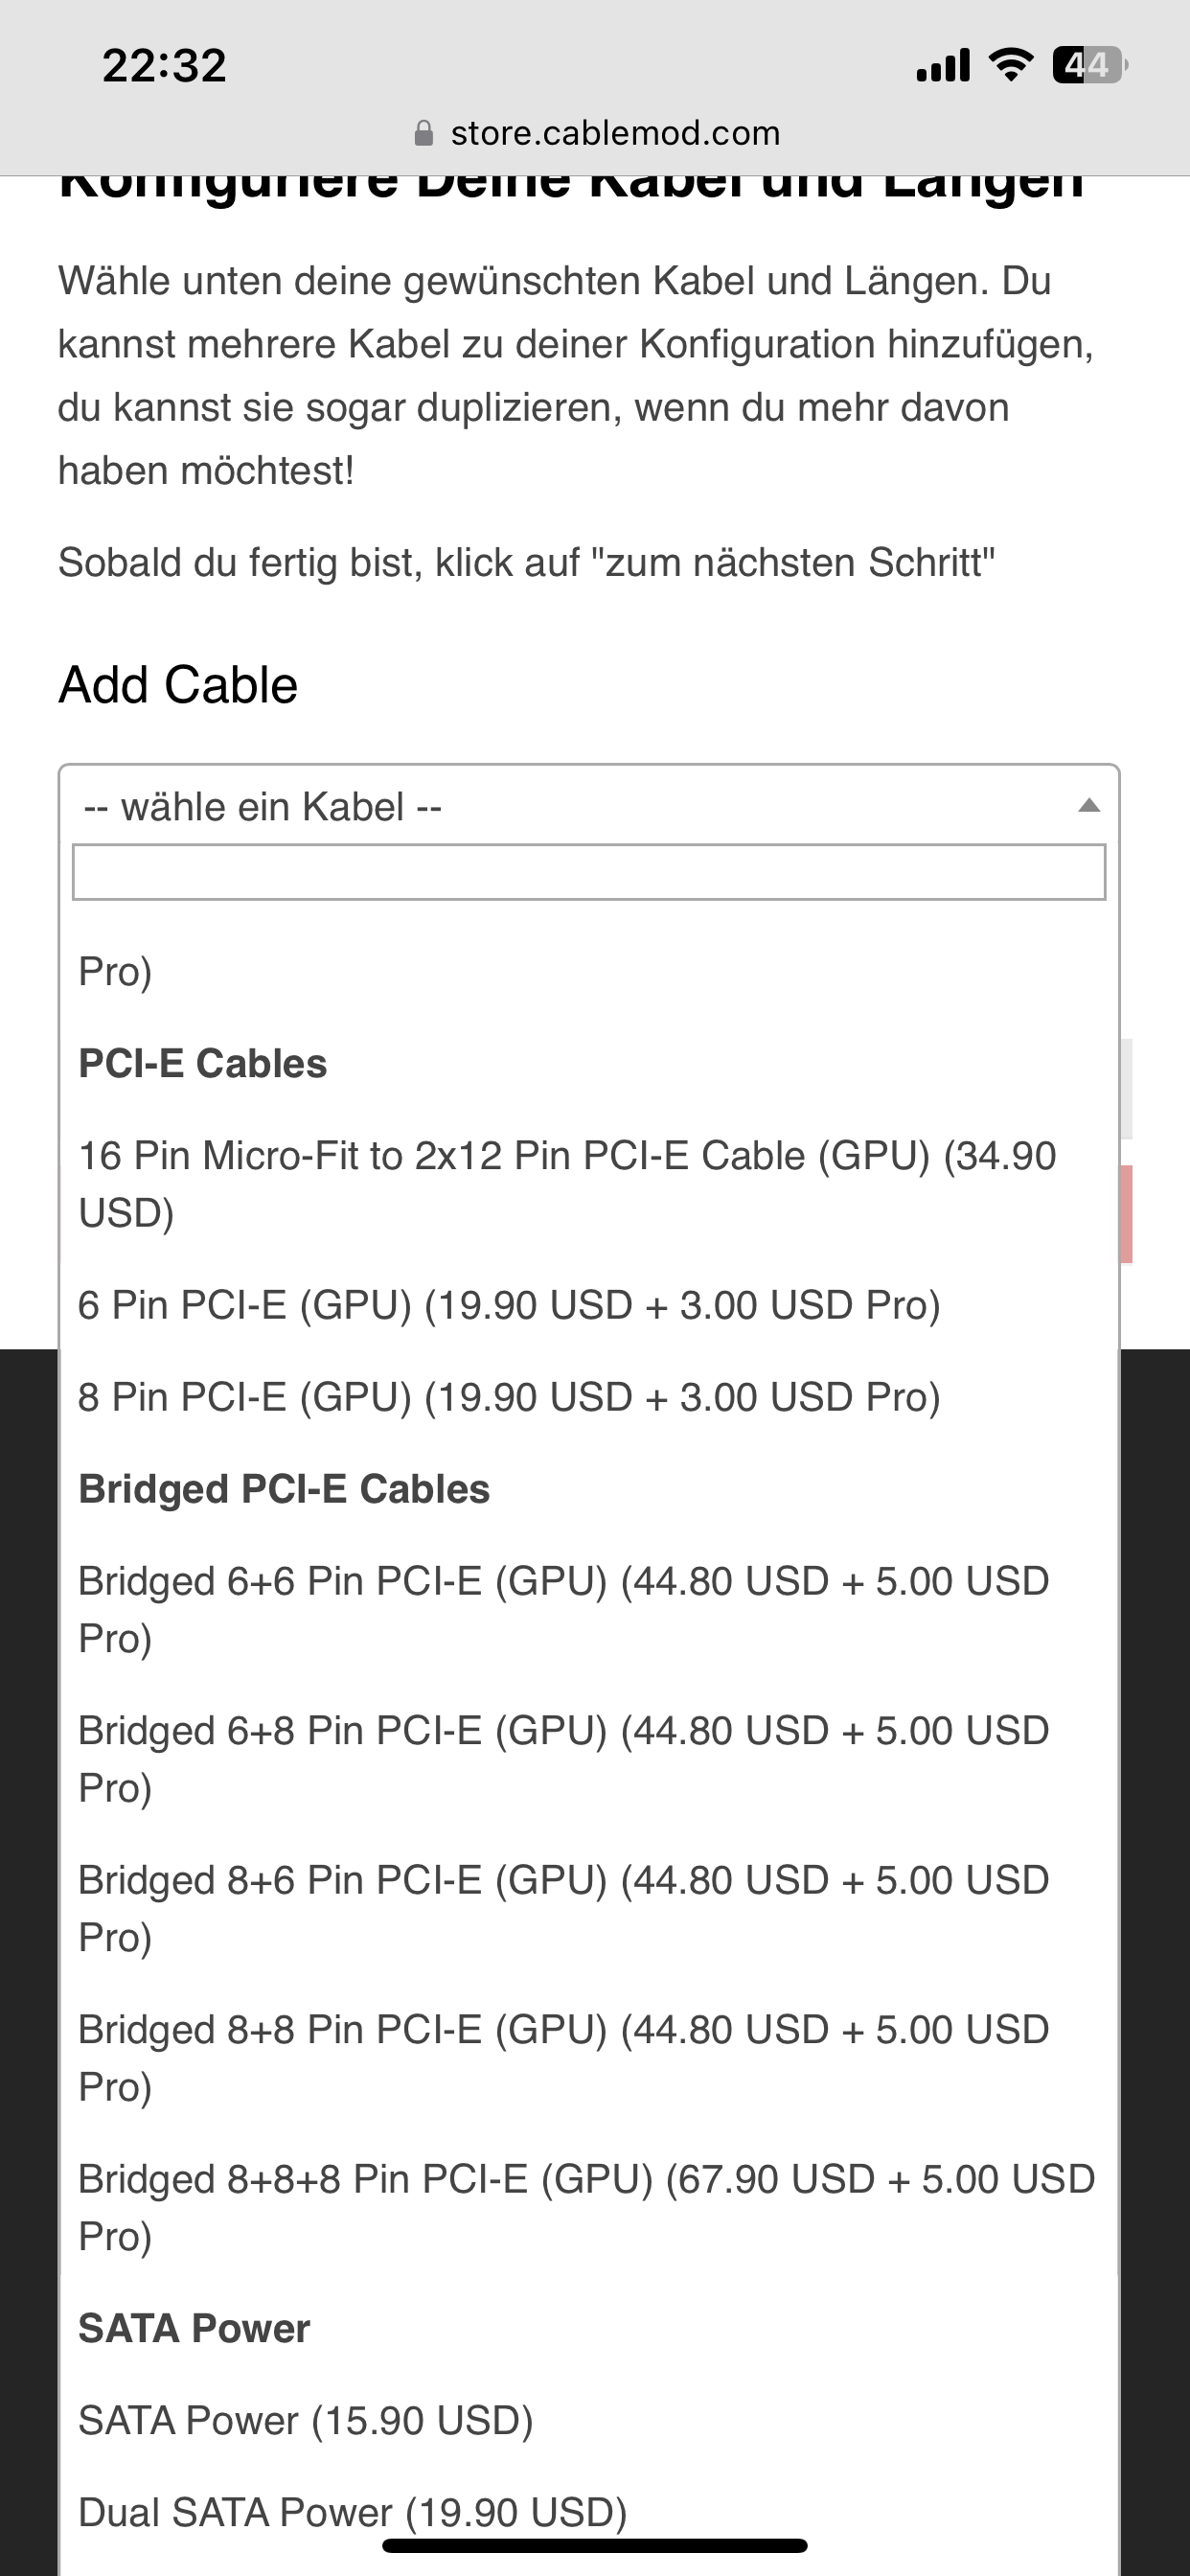Tap the clock showing 22:32
Screen dimensions: 1190x2576
pyautogui.click(x=165, y=66)
